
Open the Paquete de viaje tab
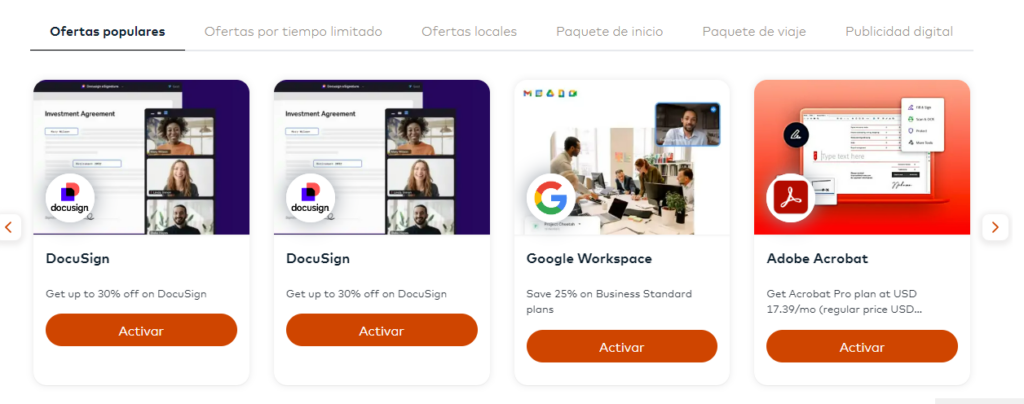(754, 31)
